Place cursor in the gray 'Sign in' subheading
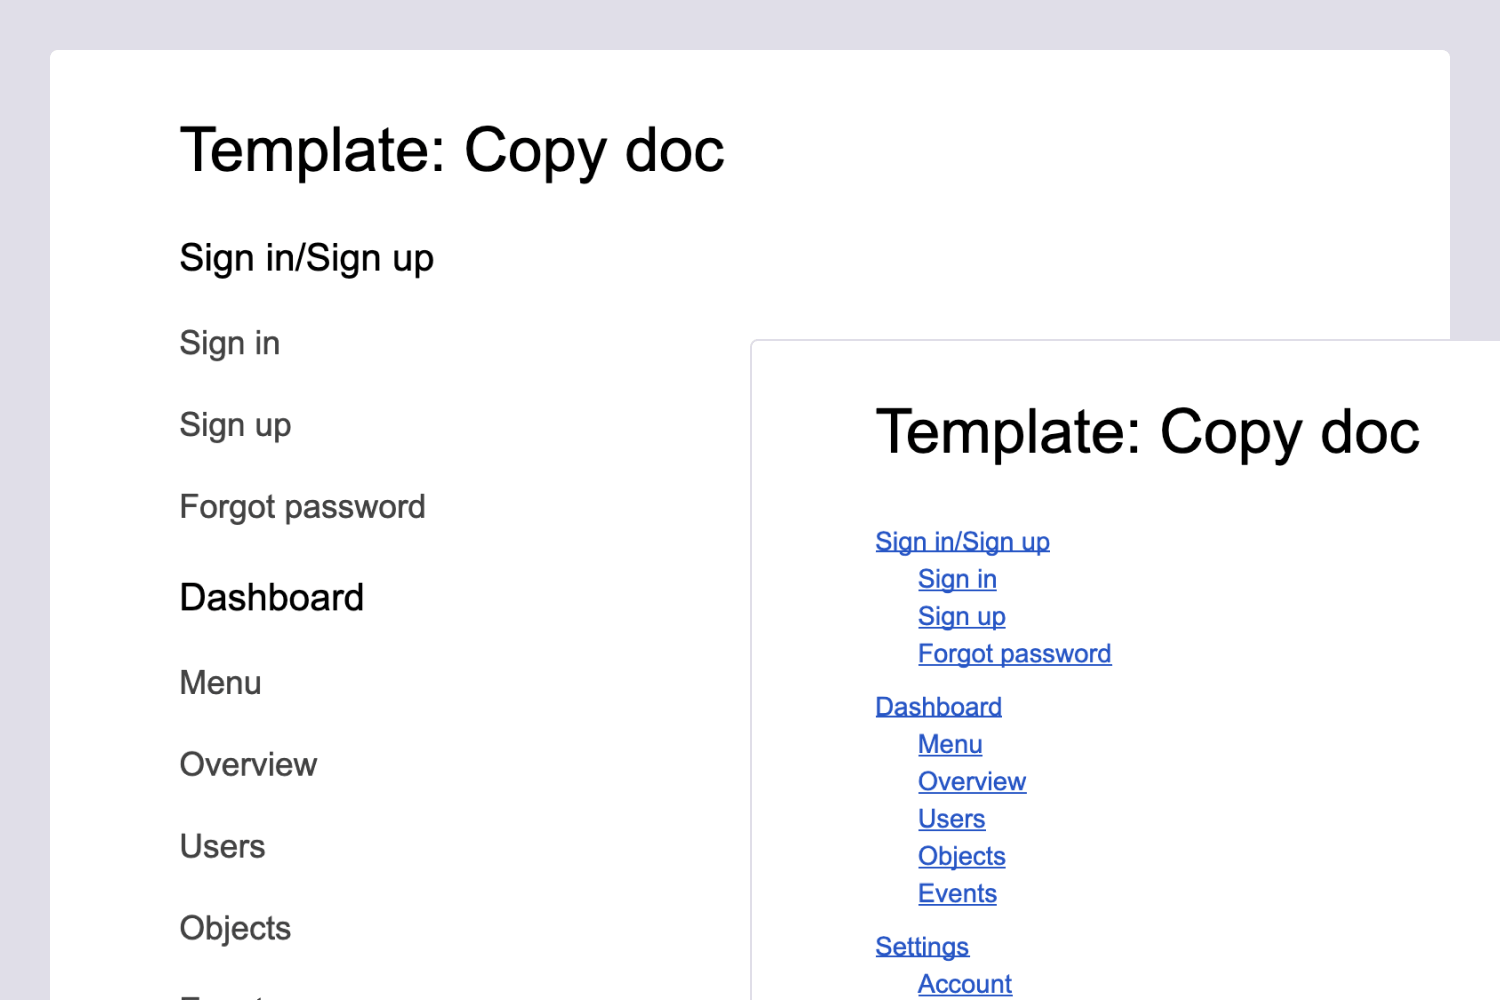 tap(229, 343)
